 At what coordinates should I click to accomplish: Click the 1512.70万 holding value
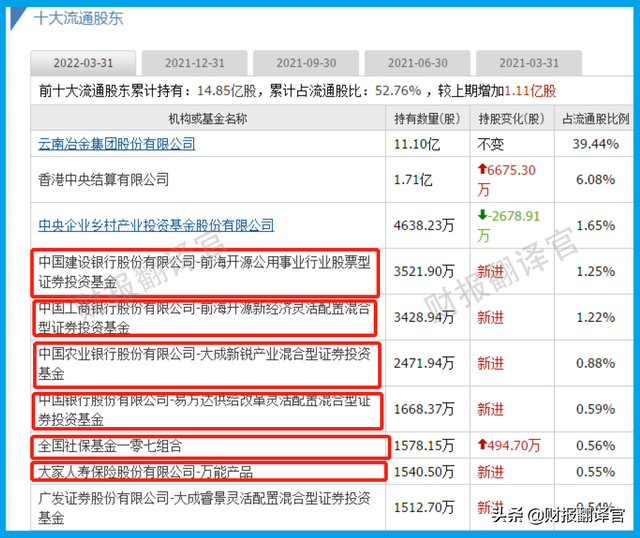pos(424,507)
